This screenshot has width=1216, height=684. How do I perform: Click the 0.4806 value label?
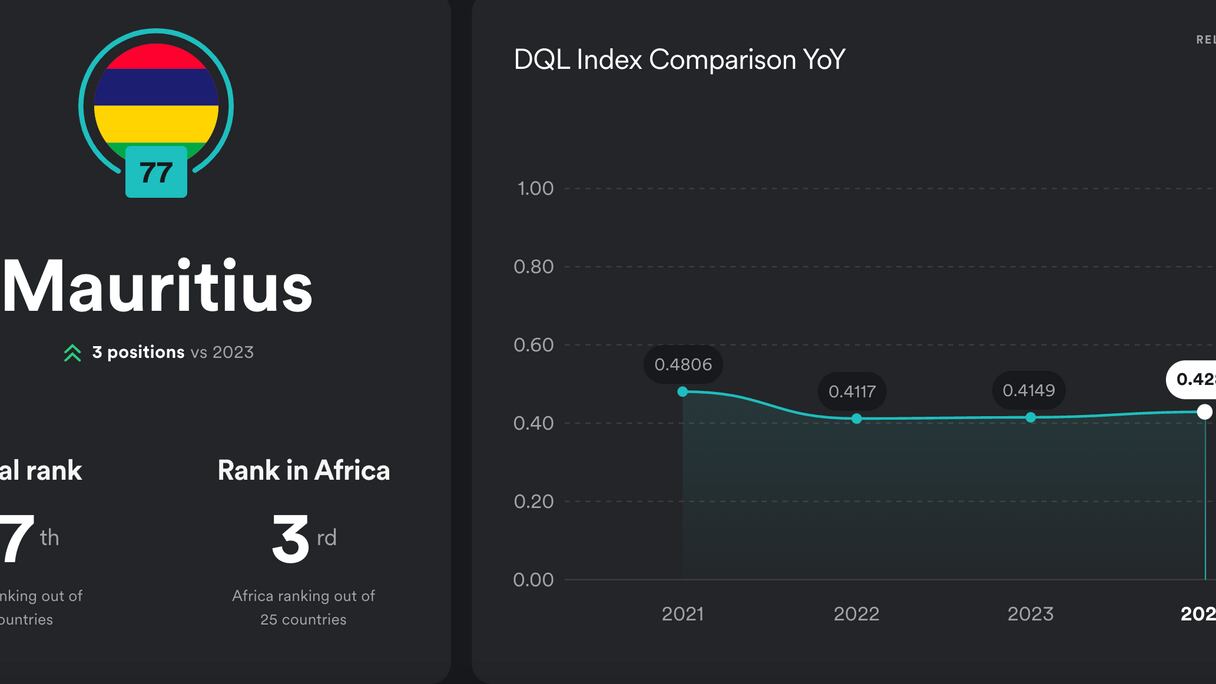coord(683,365)
